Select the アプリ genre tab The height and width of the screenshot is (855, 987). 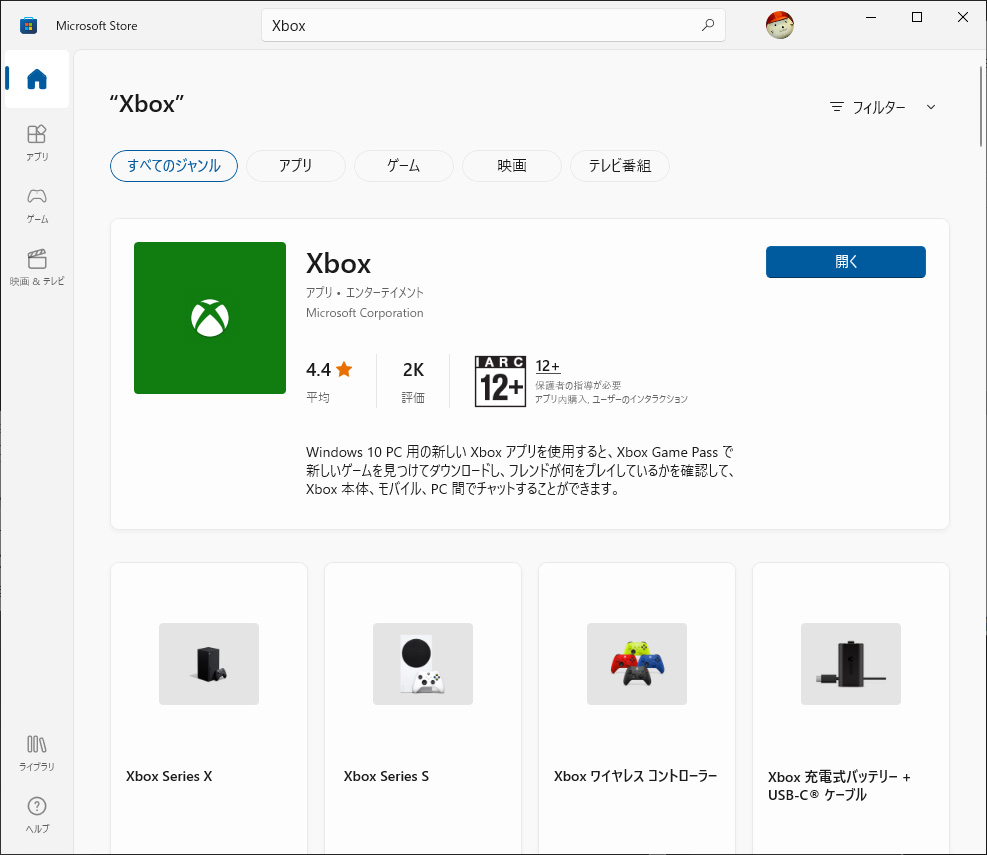[295, 166]
